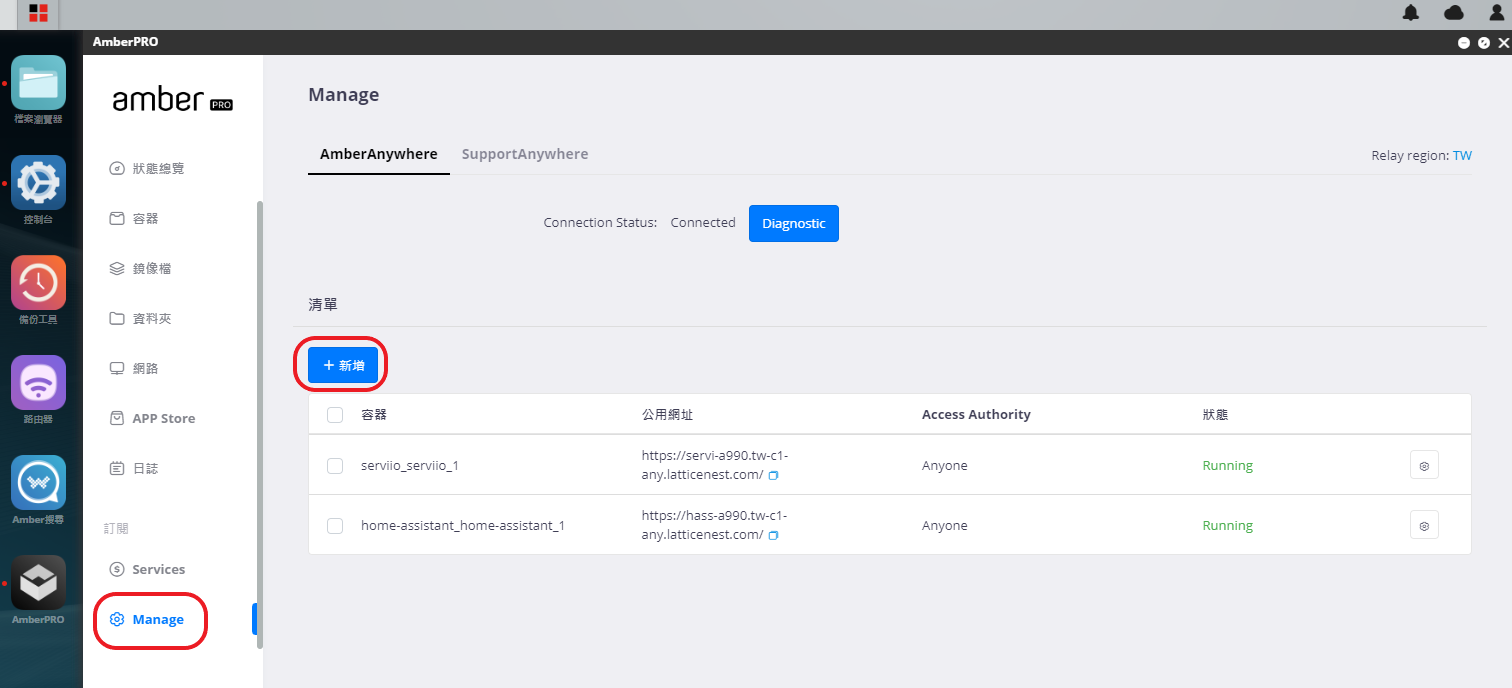Image resolution: width=1512 pixels, height=688 pixels.
Task: Click the Diagnostic button
Action: (794, 223)
